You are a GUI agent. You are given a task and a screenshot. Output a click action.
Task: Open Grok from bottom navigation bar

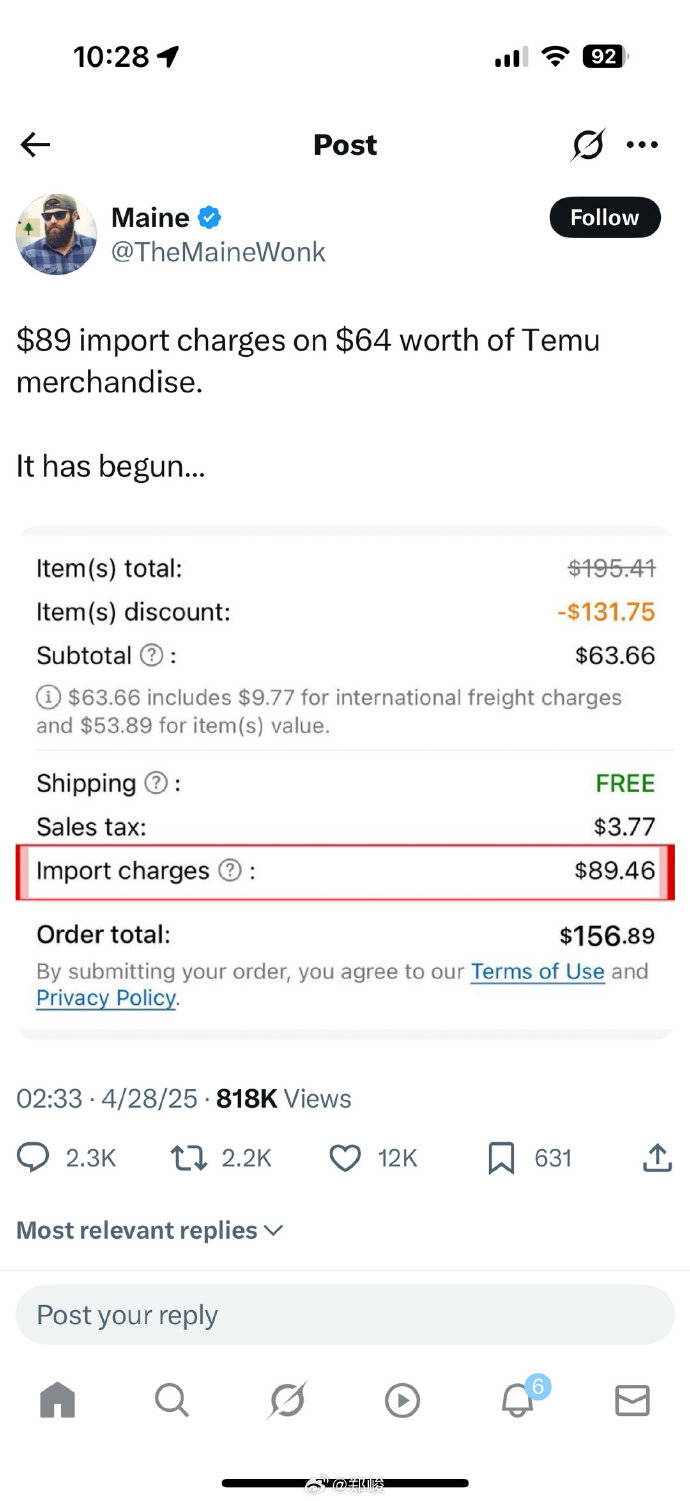(287, 1400)
